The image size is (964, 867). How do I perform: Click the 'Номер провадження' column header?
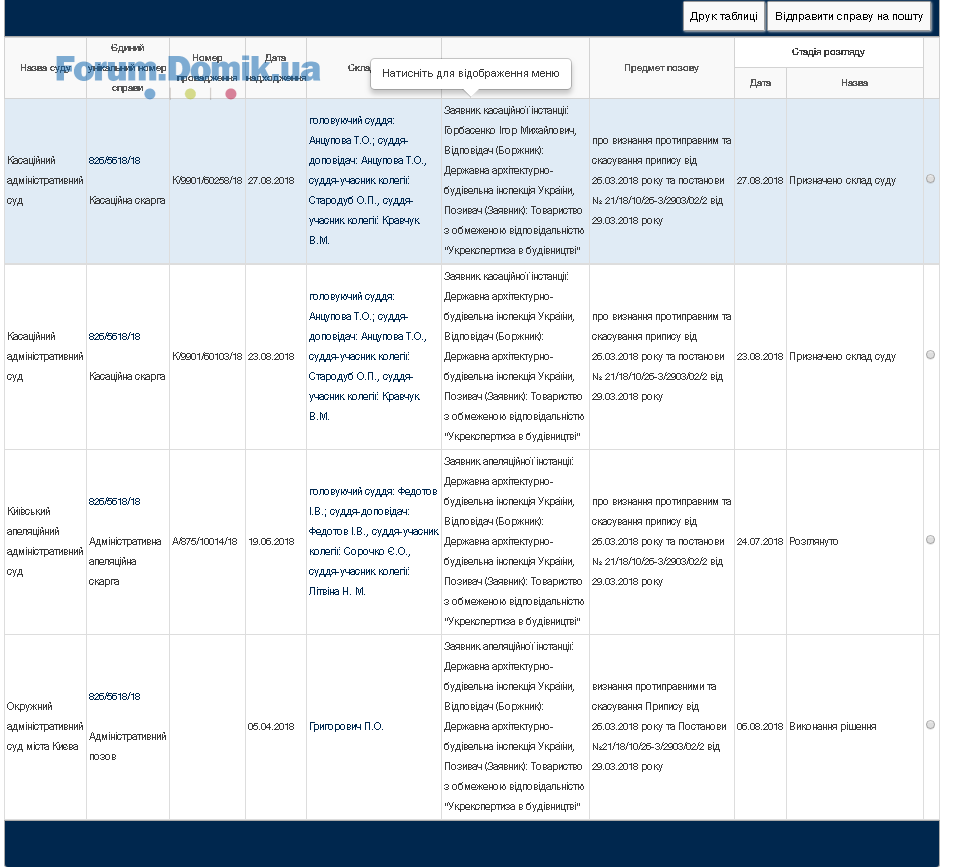pyautogui.click(x=207, y=68)
